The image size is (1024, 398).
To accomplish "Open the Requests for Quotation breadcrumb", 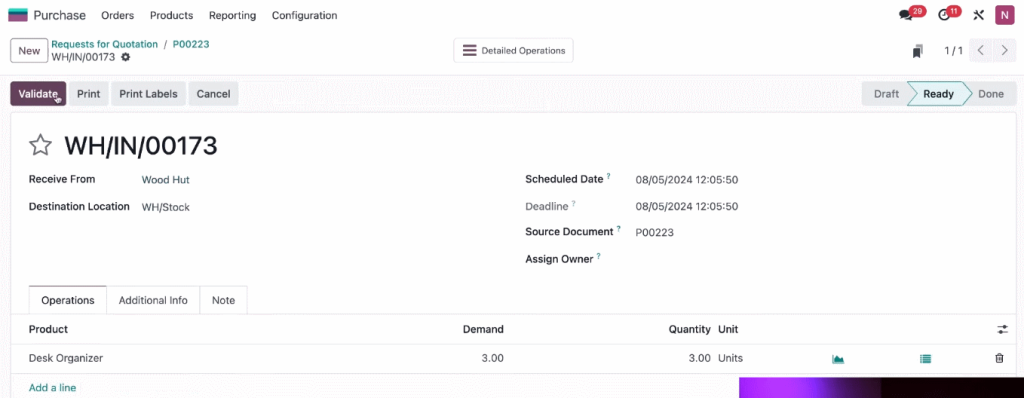I will [x=104, y=44].
